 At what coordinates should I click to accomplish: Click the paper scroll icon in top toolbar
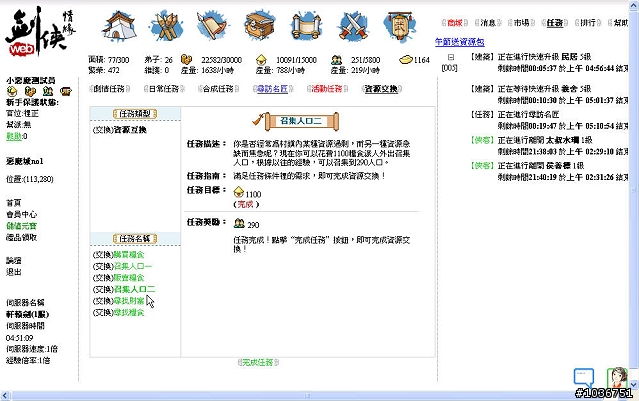[x=306, y=26]
